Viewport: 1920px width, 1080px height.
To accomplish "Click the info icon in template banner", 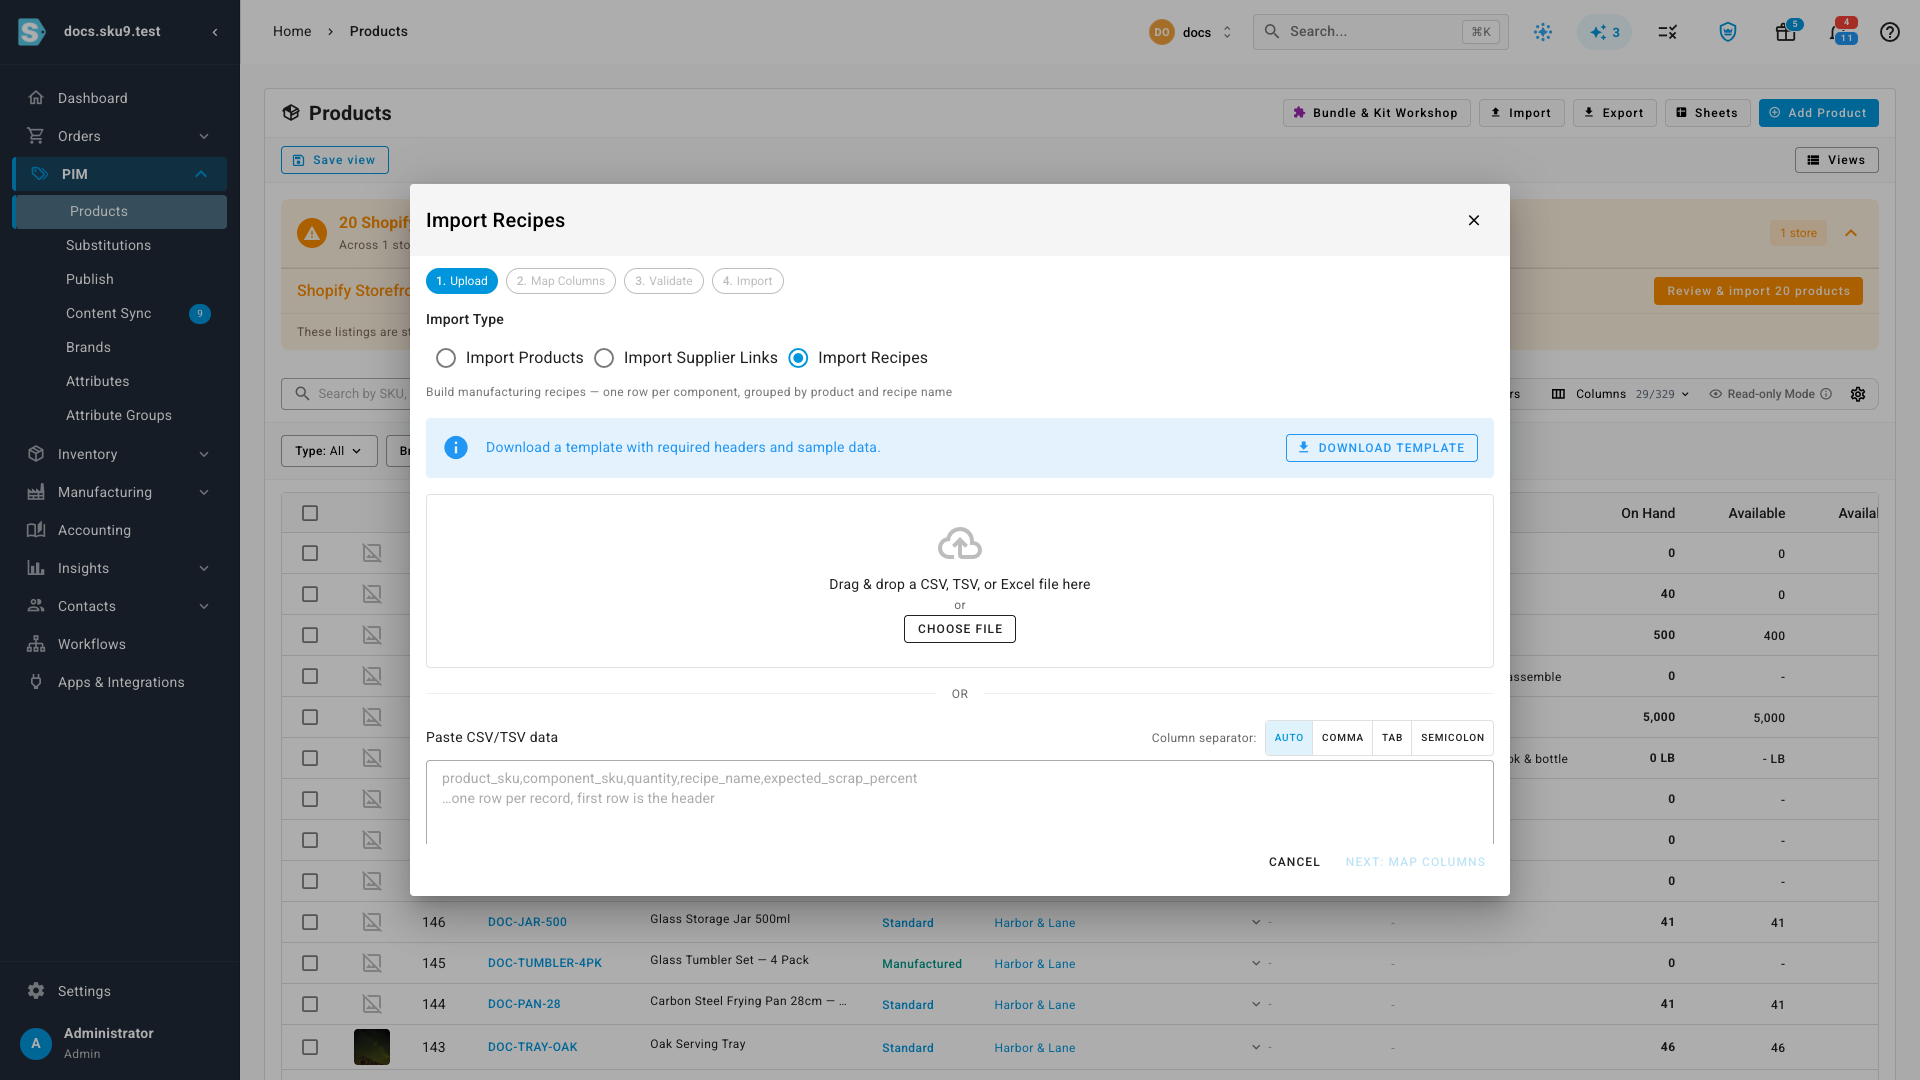I will pos(456,448).
